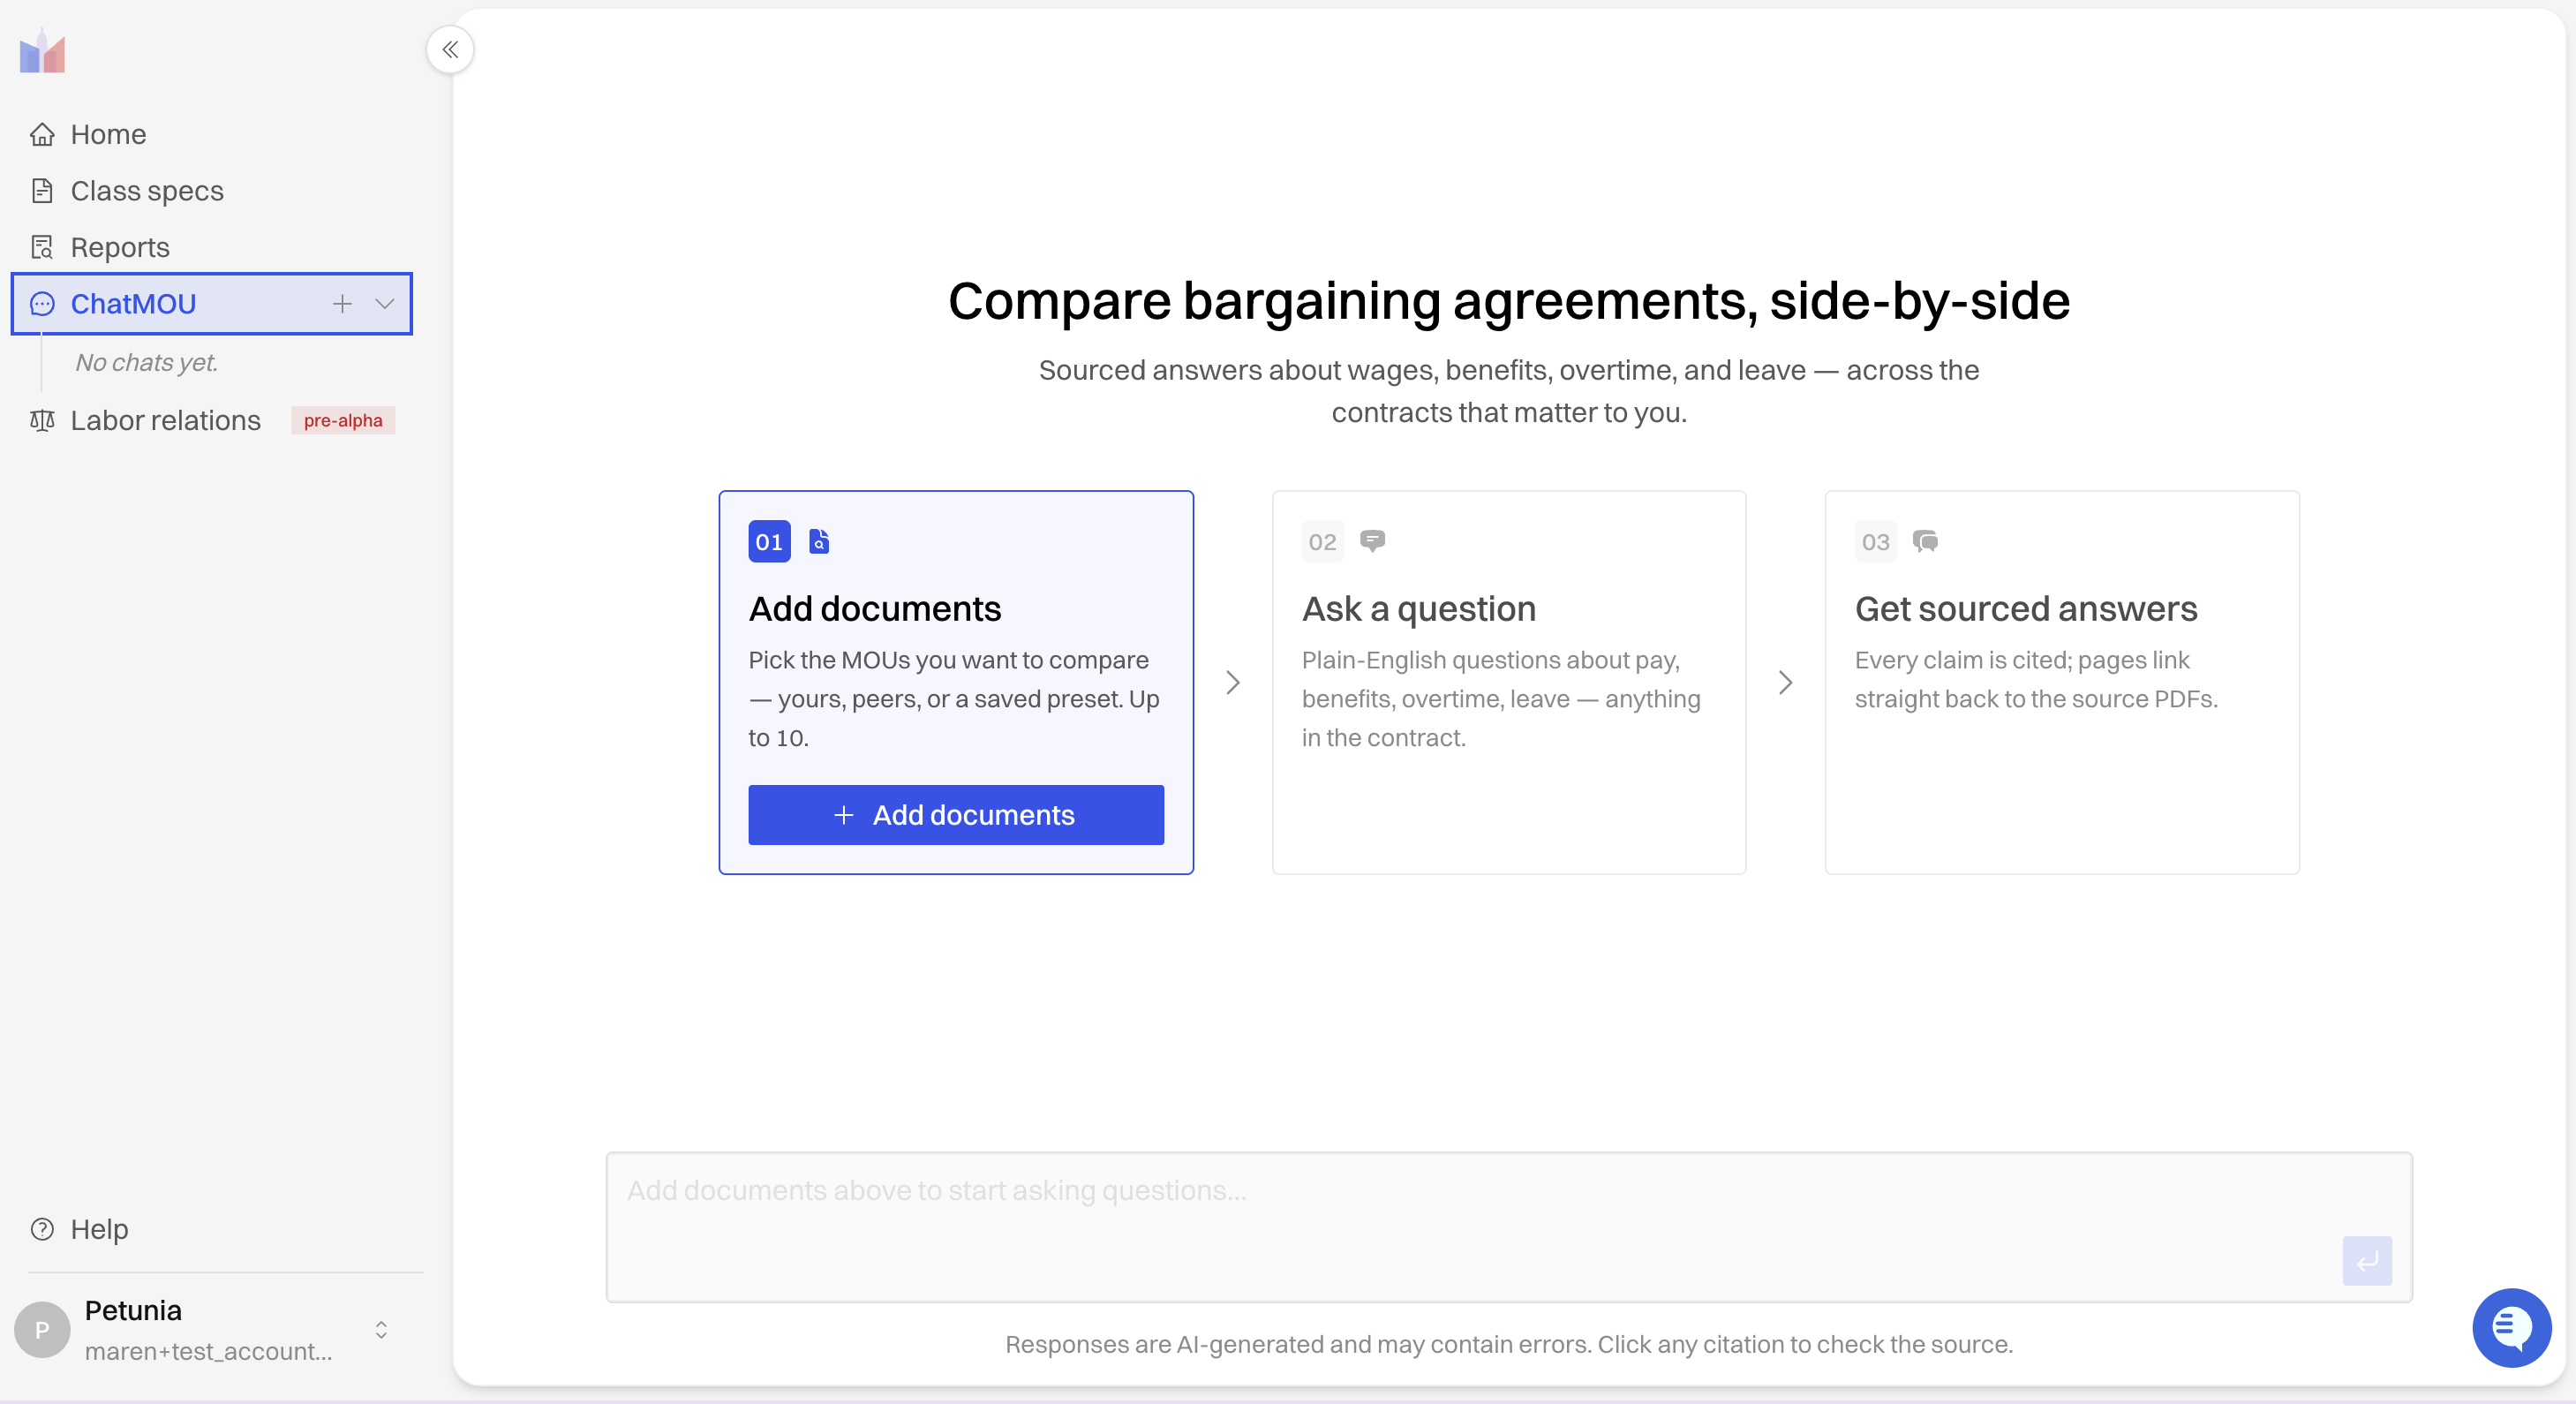The width and height of the screenshot is (2576, 1404).
Task: Select the Get sourced answers card
Action: coord(2061,682)
